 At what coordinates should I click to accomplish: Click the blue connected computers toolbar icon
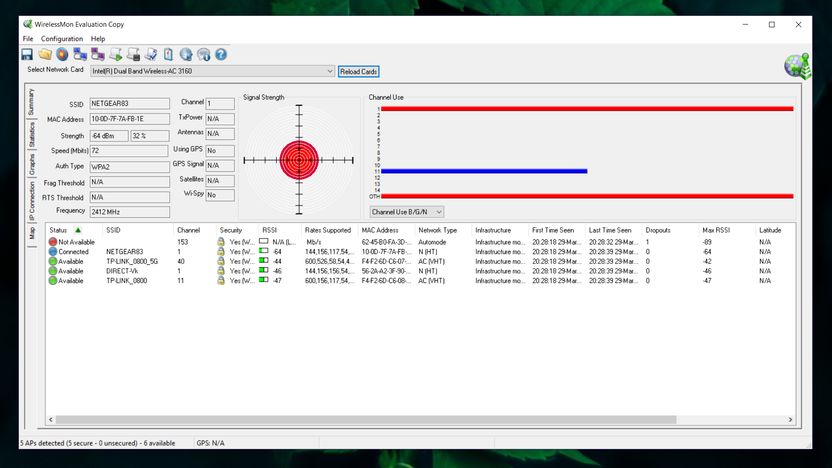[x=80, y=54]
